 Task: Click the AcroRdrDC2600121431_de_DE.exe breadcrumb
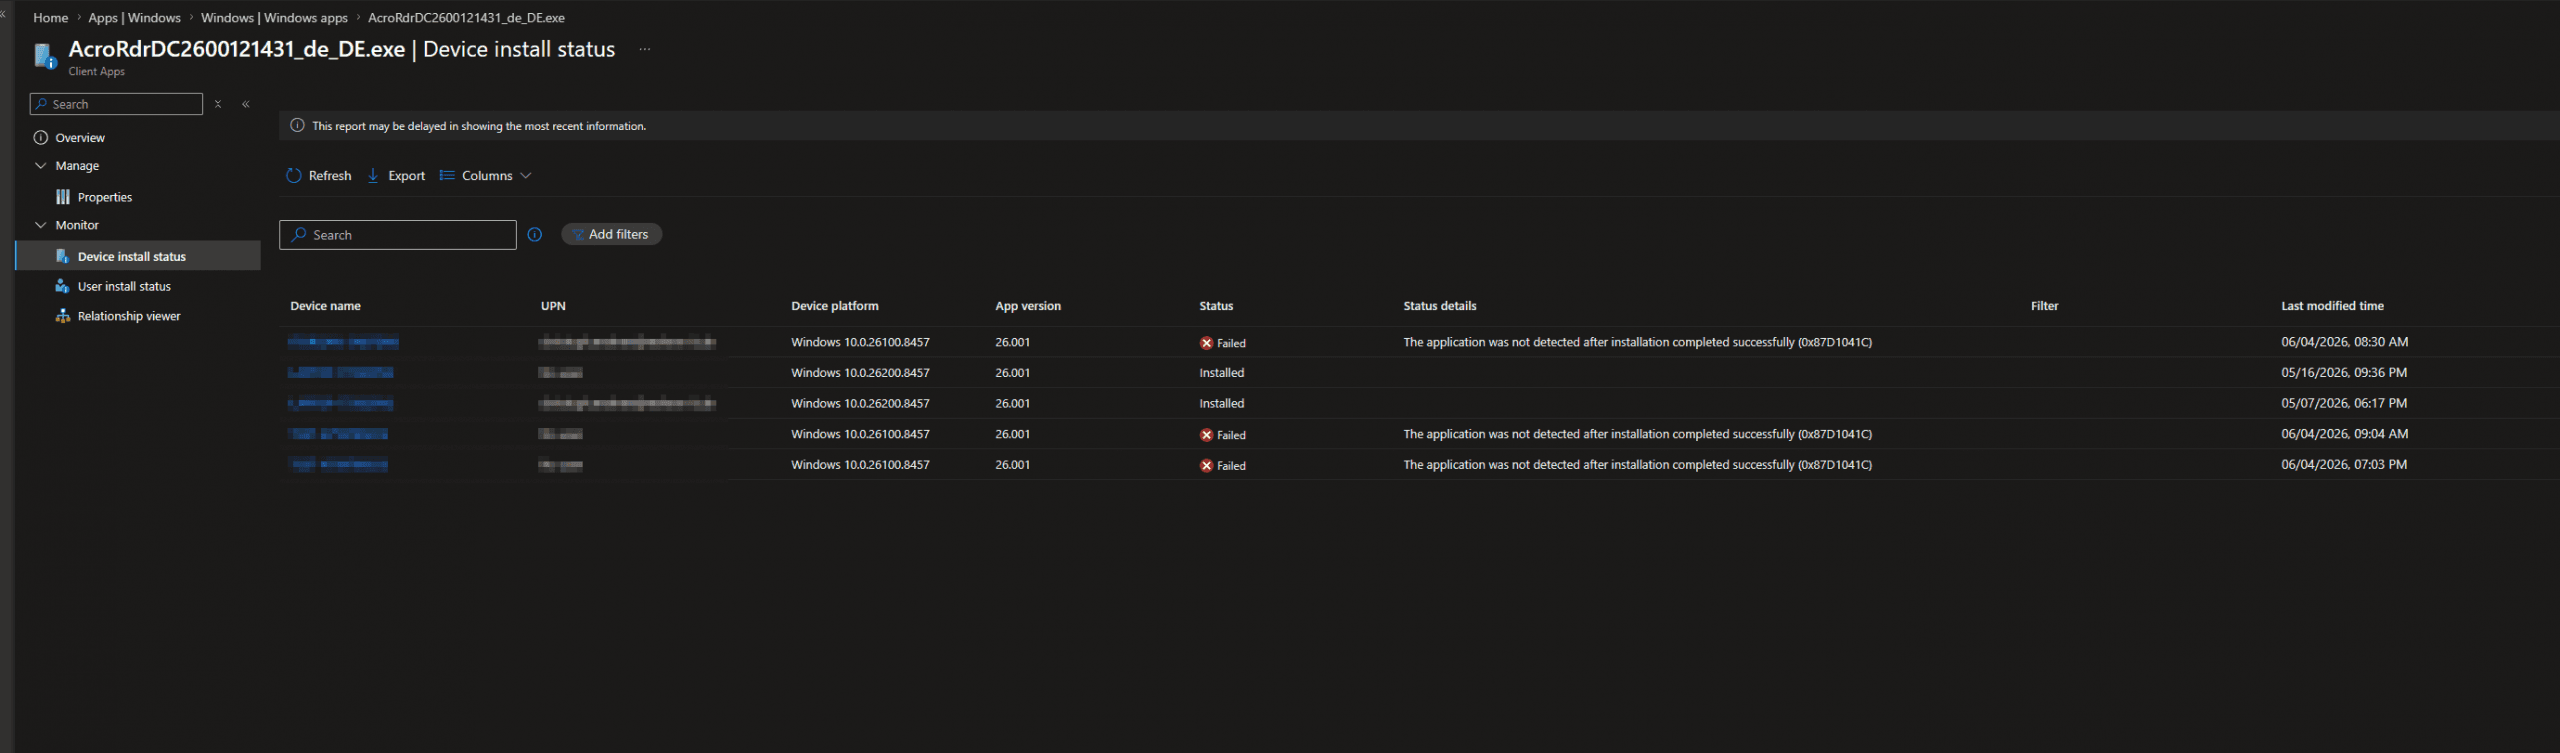[466, 18]
